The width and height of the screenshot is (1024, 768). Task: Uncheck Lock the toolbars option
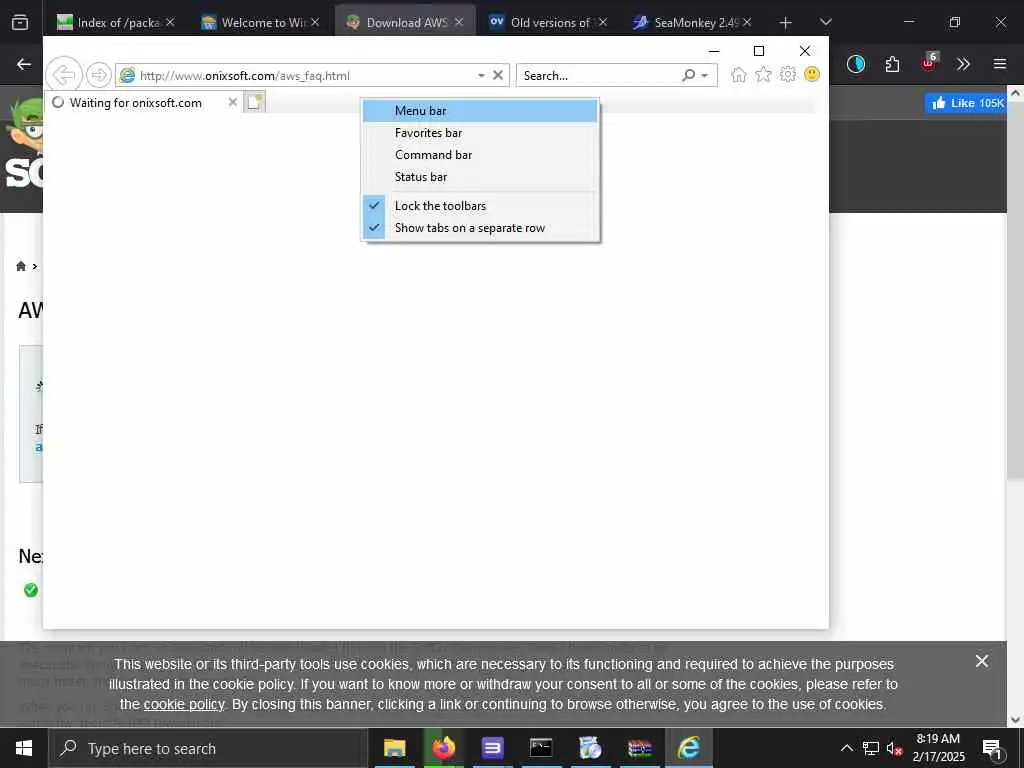[x=480, y=206]
